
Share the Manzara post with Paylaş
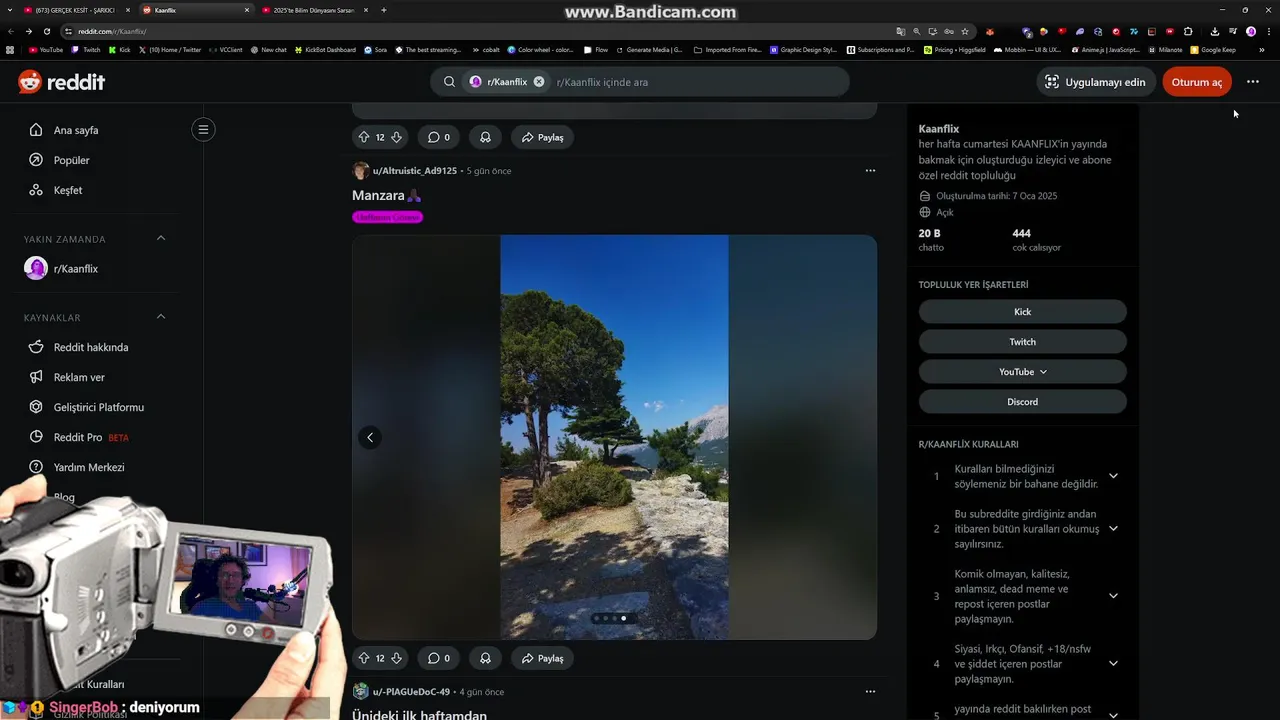[x=542, y=658]
